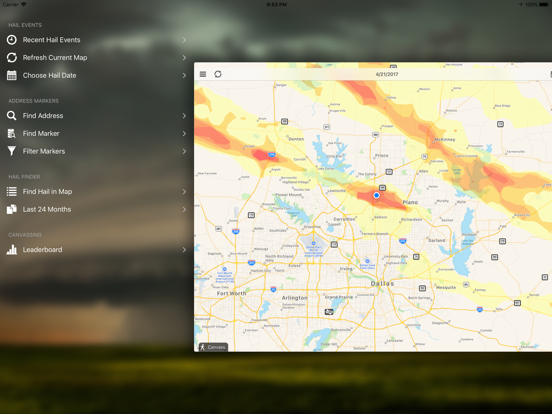Expand Find Hail in Map chevron
Screen dimensions: 552x414
tap(184, 192)
